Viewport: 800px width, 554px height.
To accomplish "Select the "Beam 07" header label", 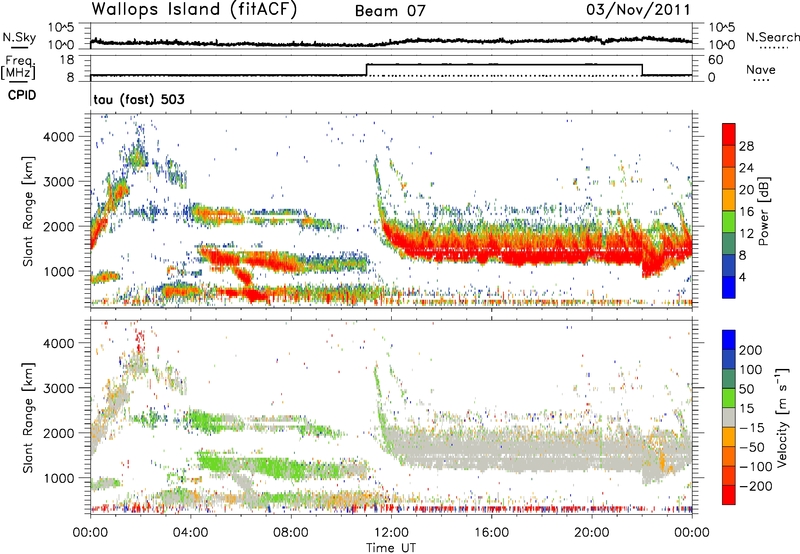I will coord(390,11).
